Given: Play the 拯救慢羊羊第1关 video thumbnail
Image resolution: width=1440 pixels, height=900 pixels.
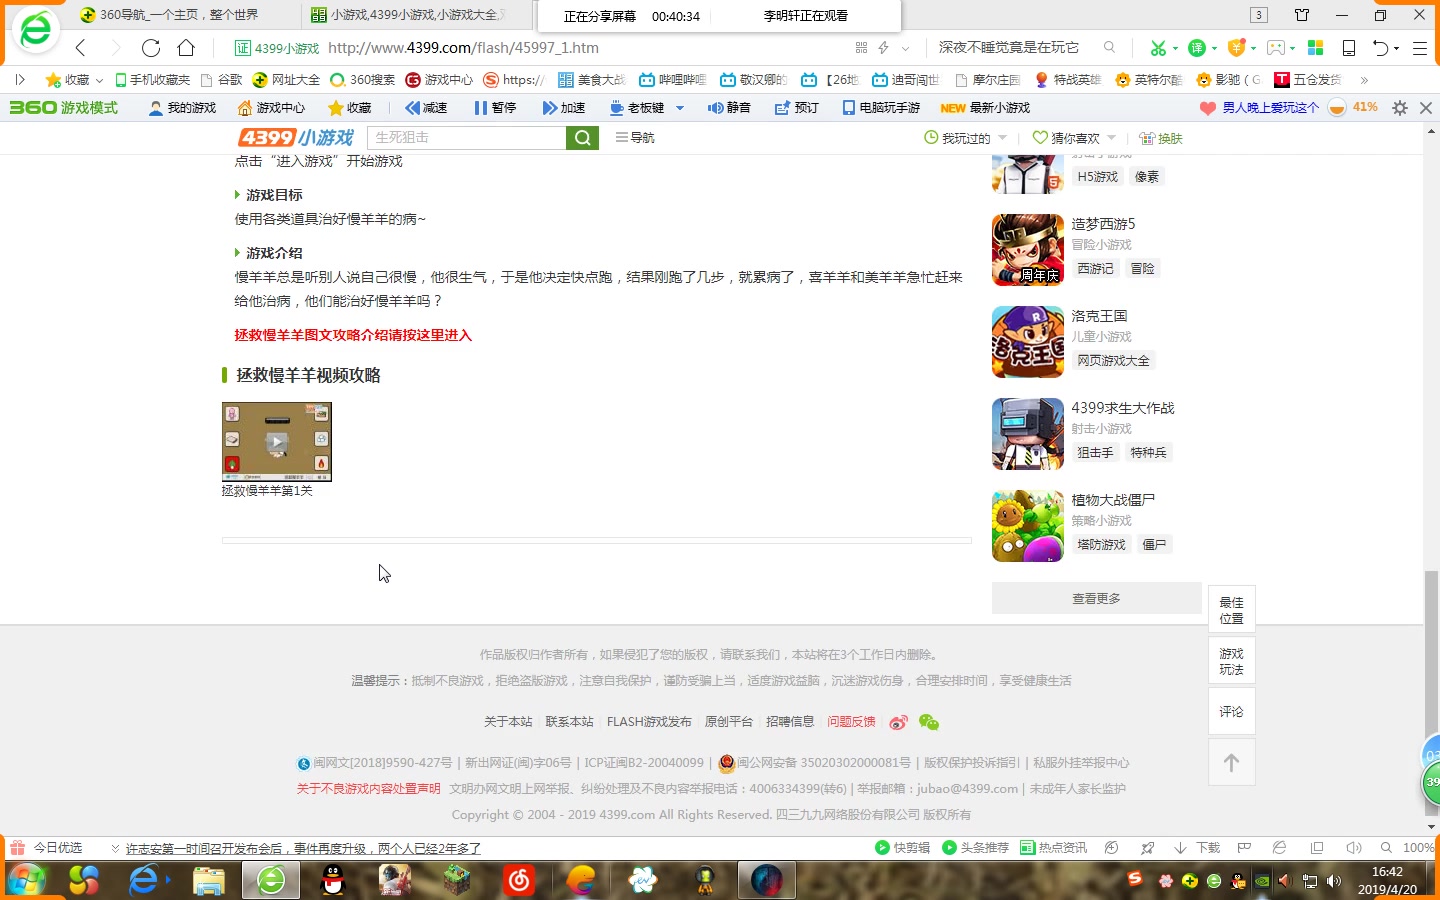Looking at the screenshot, I should coord(277,442).
